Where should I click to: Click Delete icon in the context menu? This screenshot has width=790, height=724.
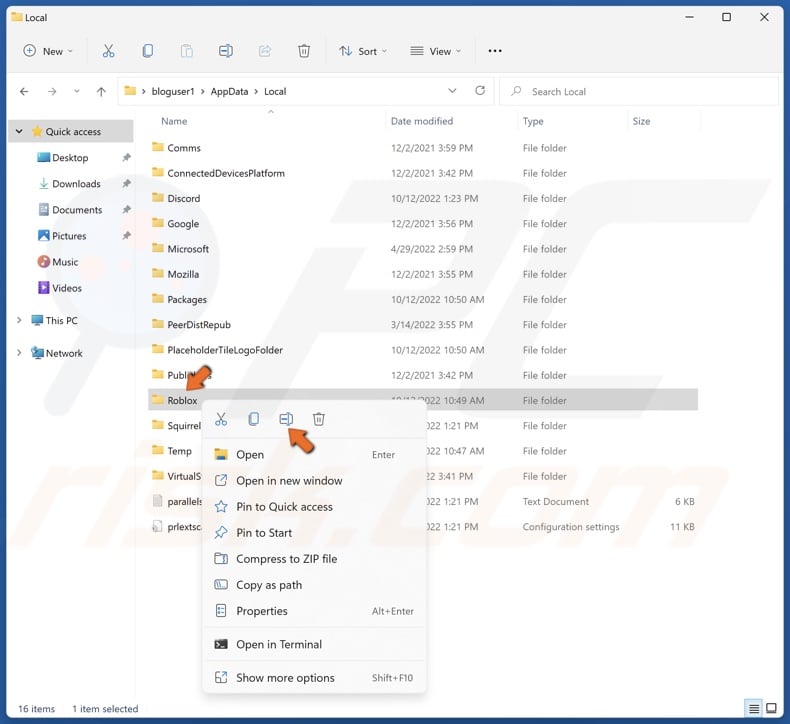pos(318,419)
